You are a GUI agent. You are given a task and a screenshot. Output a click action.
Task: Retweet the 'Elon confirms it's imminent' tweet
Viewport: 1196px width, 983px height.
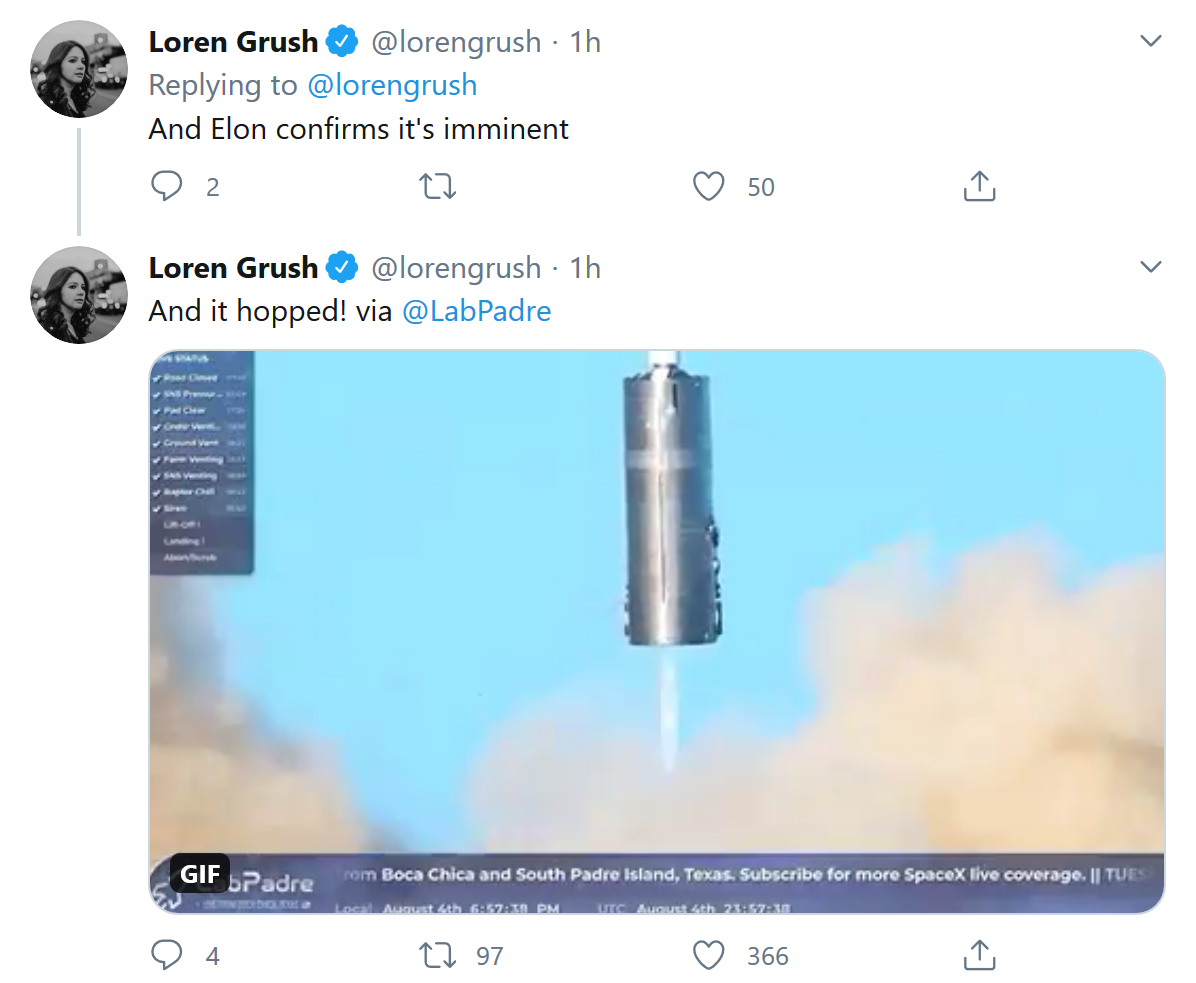pos(439,187)
